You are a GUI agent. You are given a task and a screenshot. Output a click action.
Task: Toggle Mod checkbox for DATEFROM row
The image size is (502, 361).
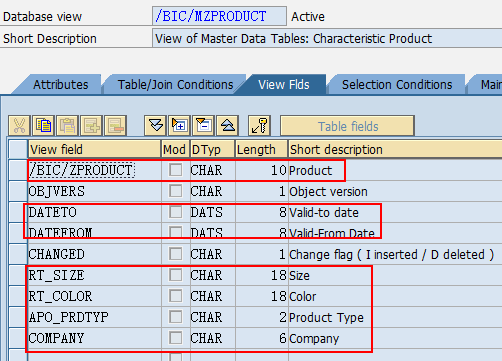[x=175, y=232]
